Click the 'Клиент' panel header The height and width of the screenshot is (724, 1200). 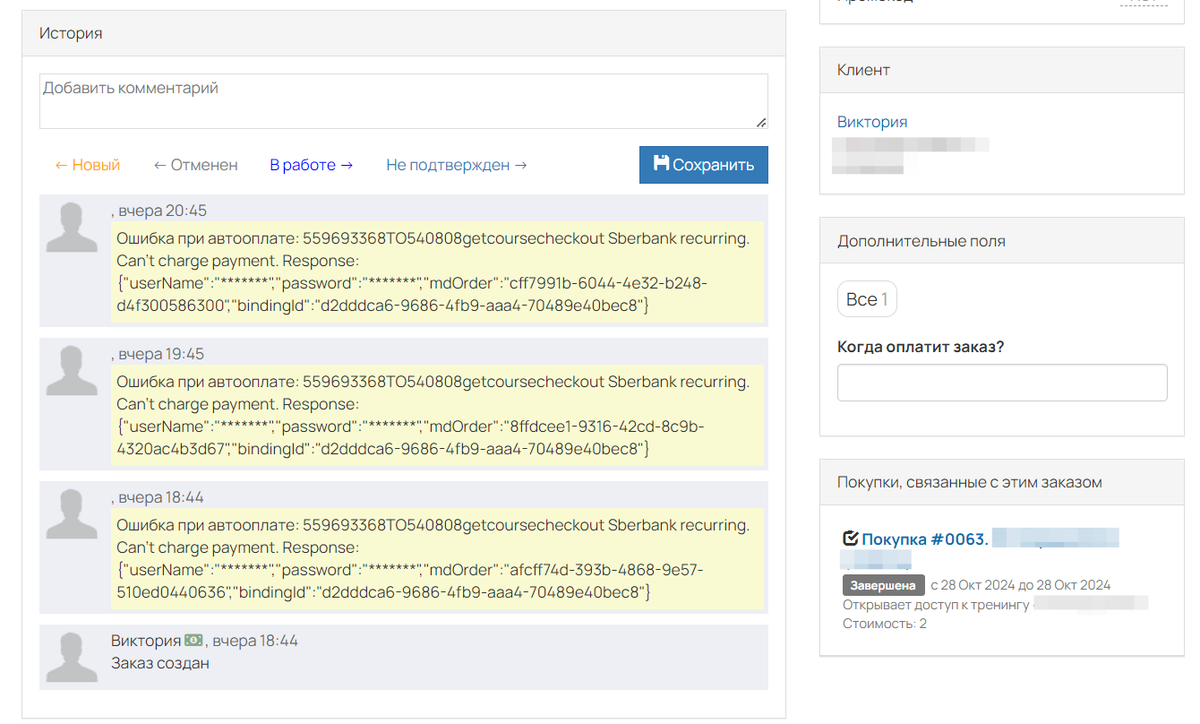[1001, 70]
